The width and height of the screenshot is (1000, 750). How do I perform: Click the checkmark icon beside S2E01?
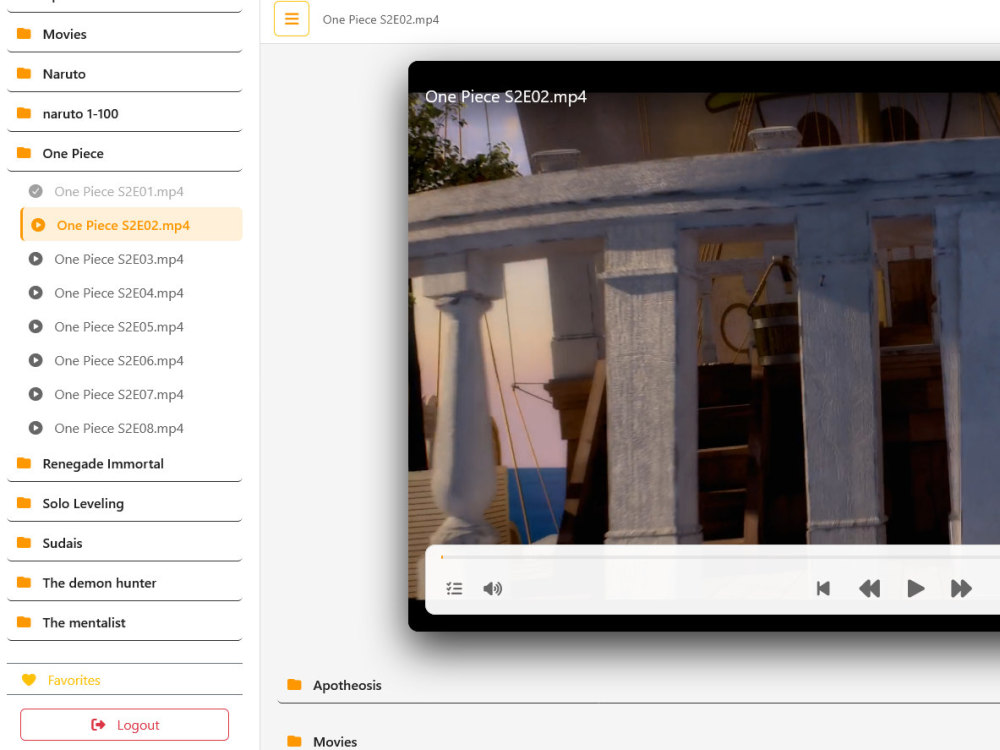(36, 191)
